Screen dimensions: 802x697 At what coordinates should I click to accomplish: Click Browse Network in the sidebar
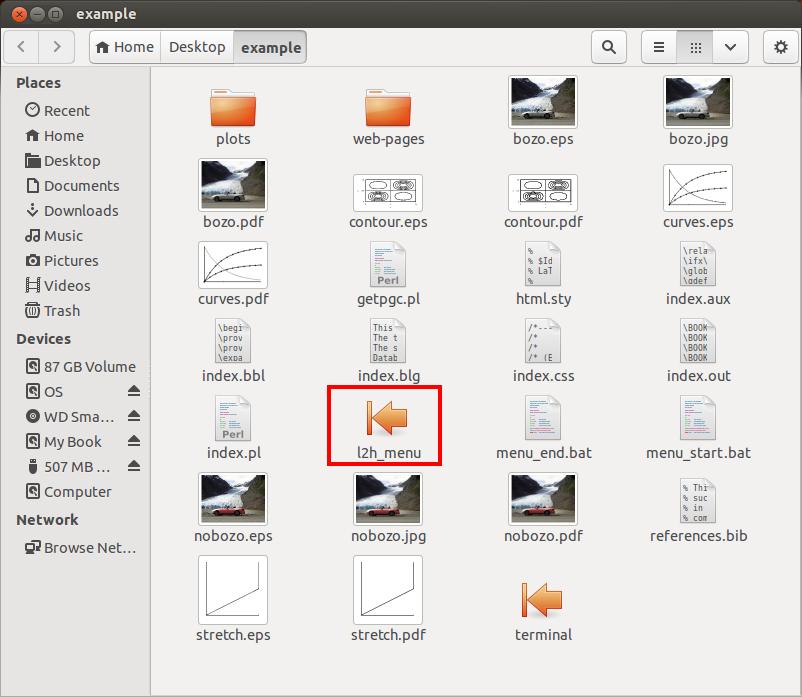tap(89, 548)
